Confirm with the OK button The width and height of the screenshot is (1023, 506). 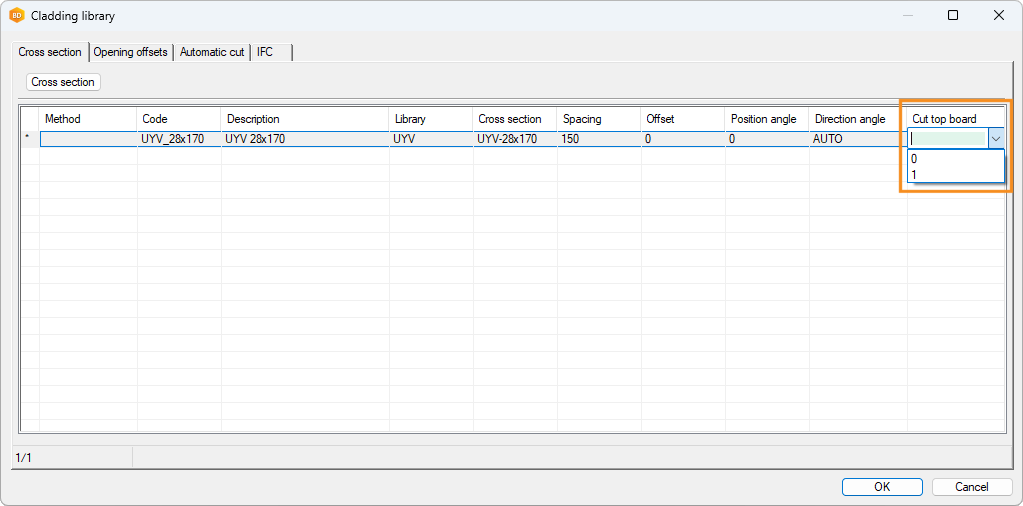pyautogui.click(x=881, y=487)
